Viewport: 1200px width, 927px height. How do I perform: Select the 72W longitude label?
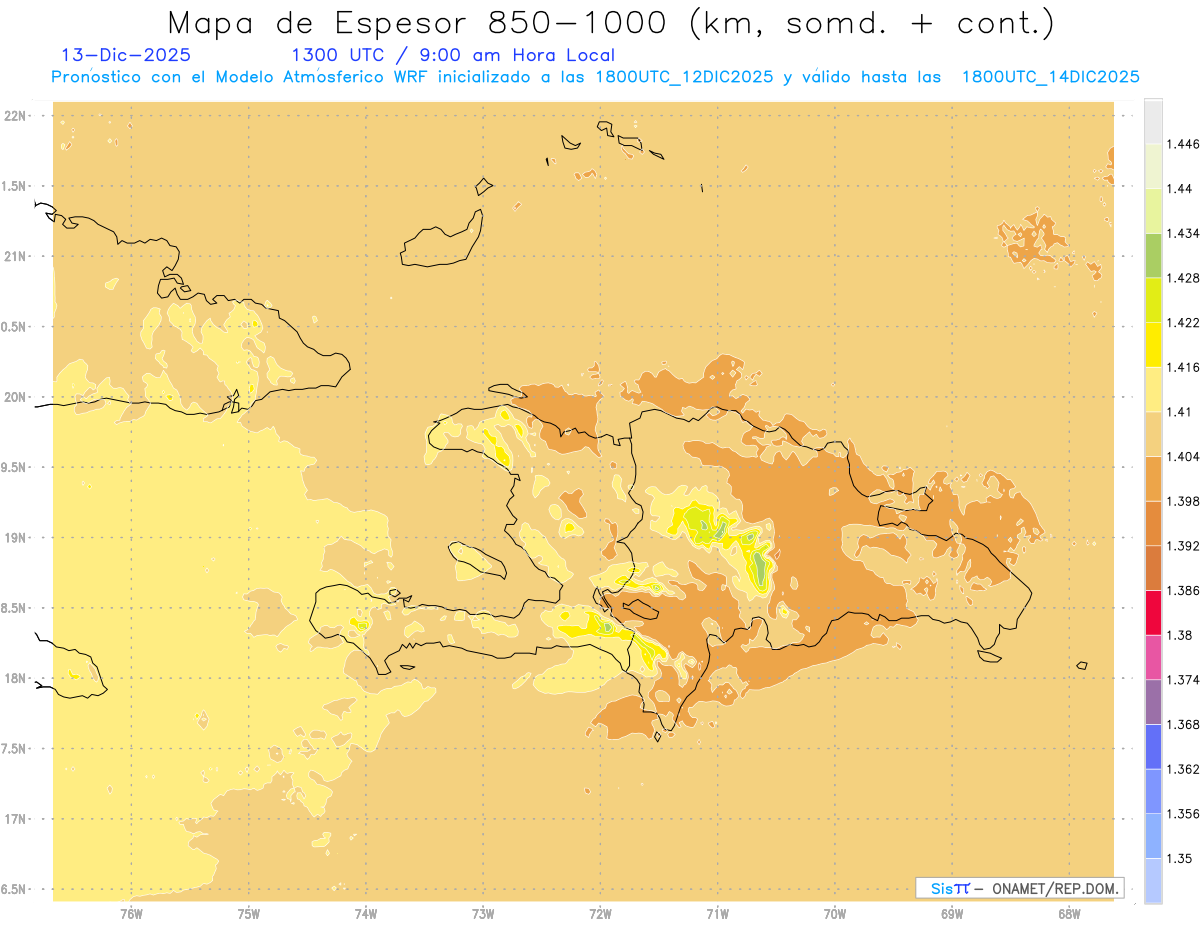(x=600, y=913)
